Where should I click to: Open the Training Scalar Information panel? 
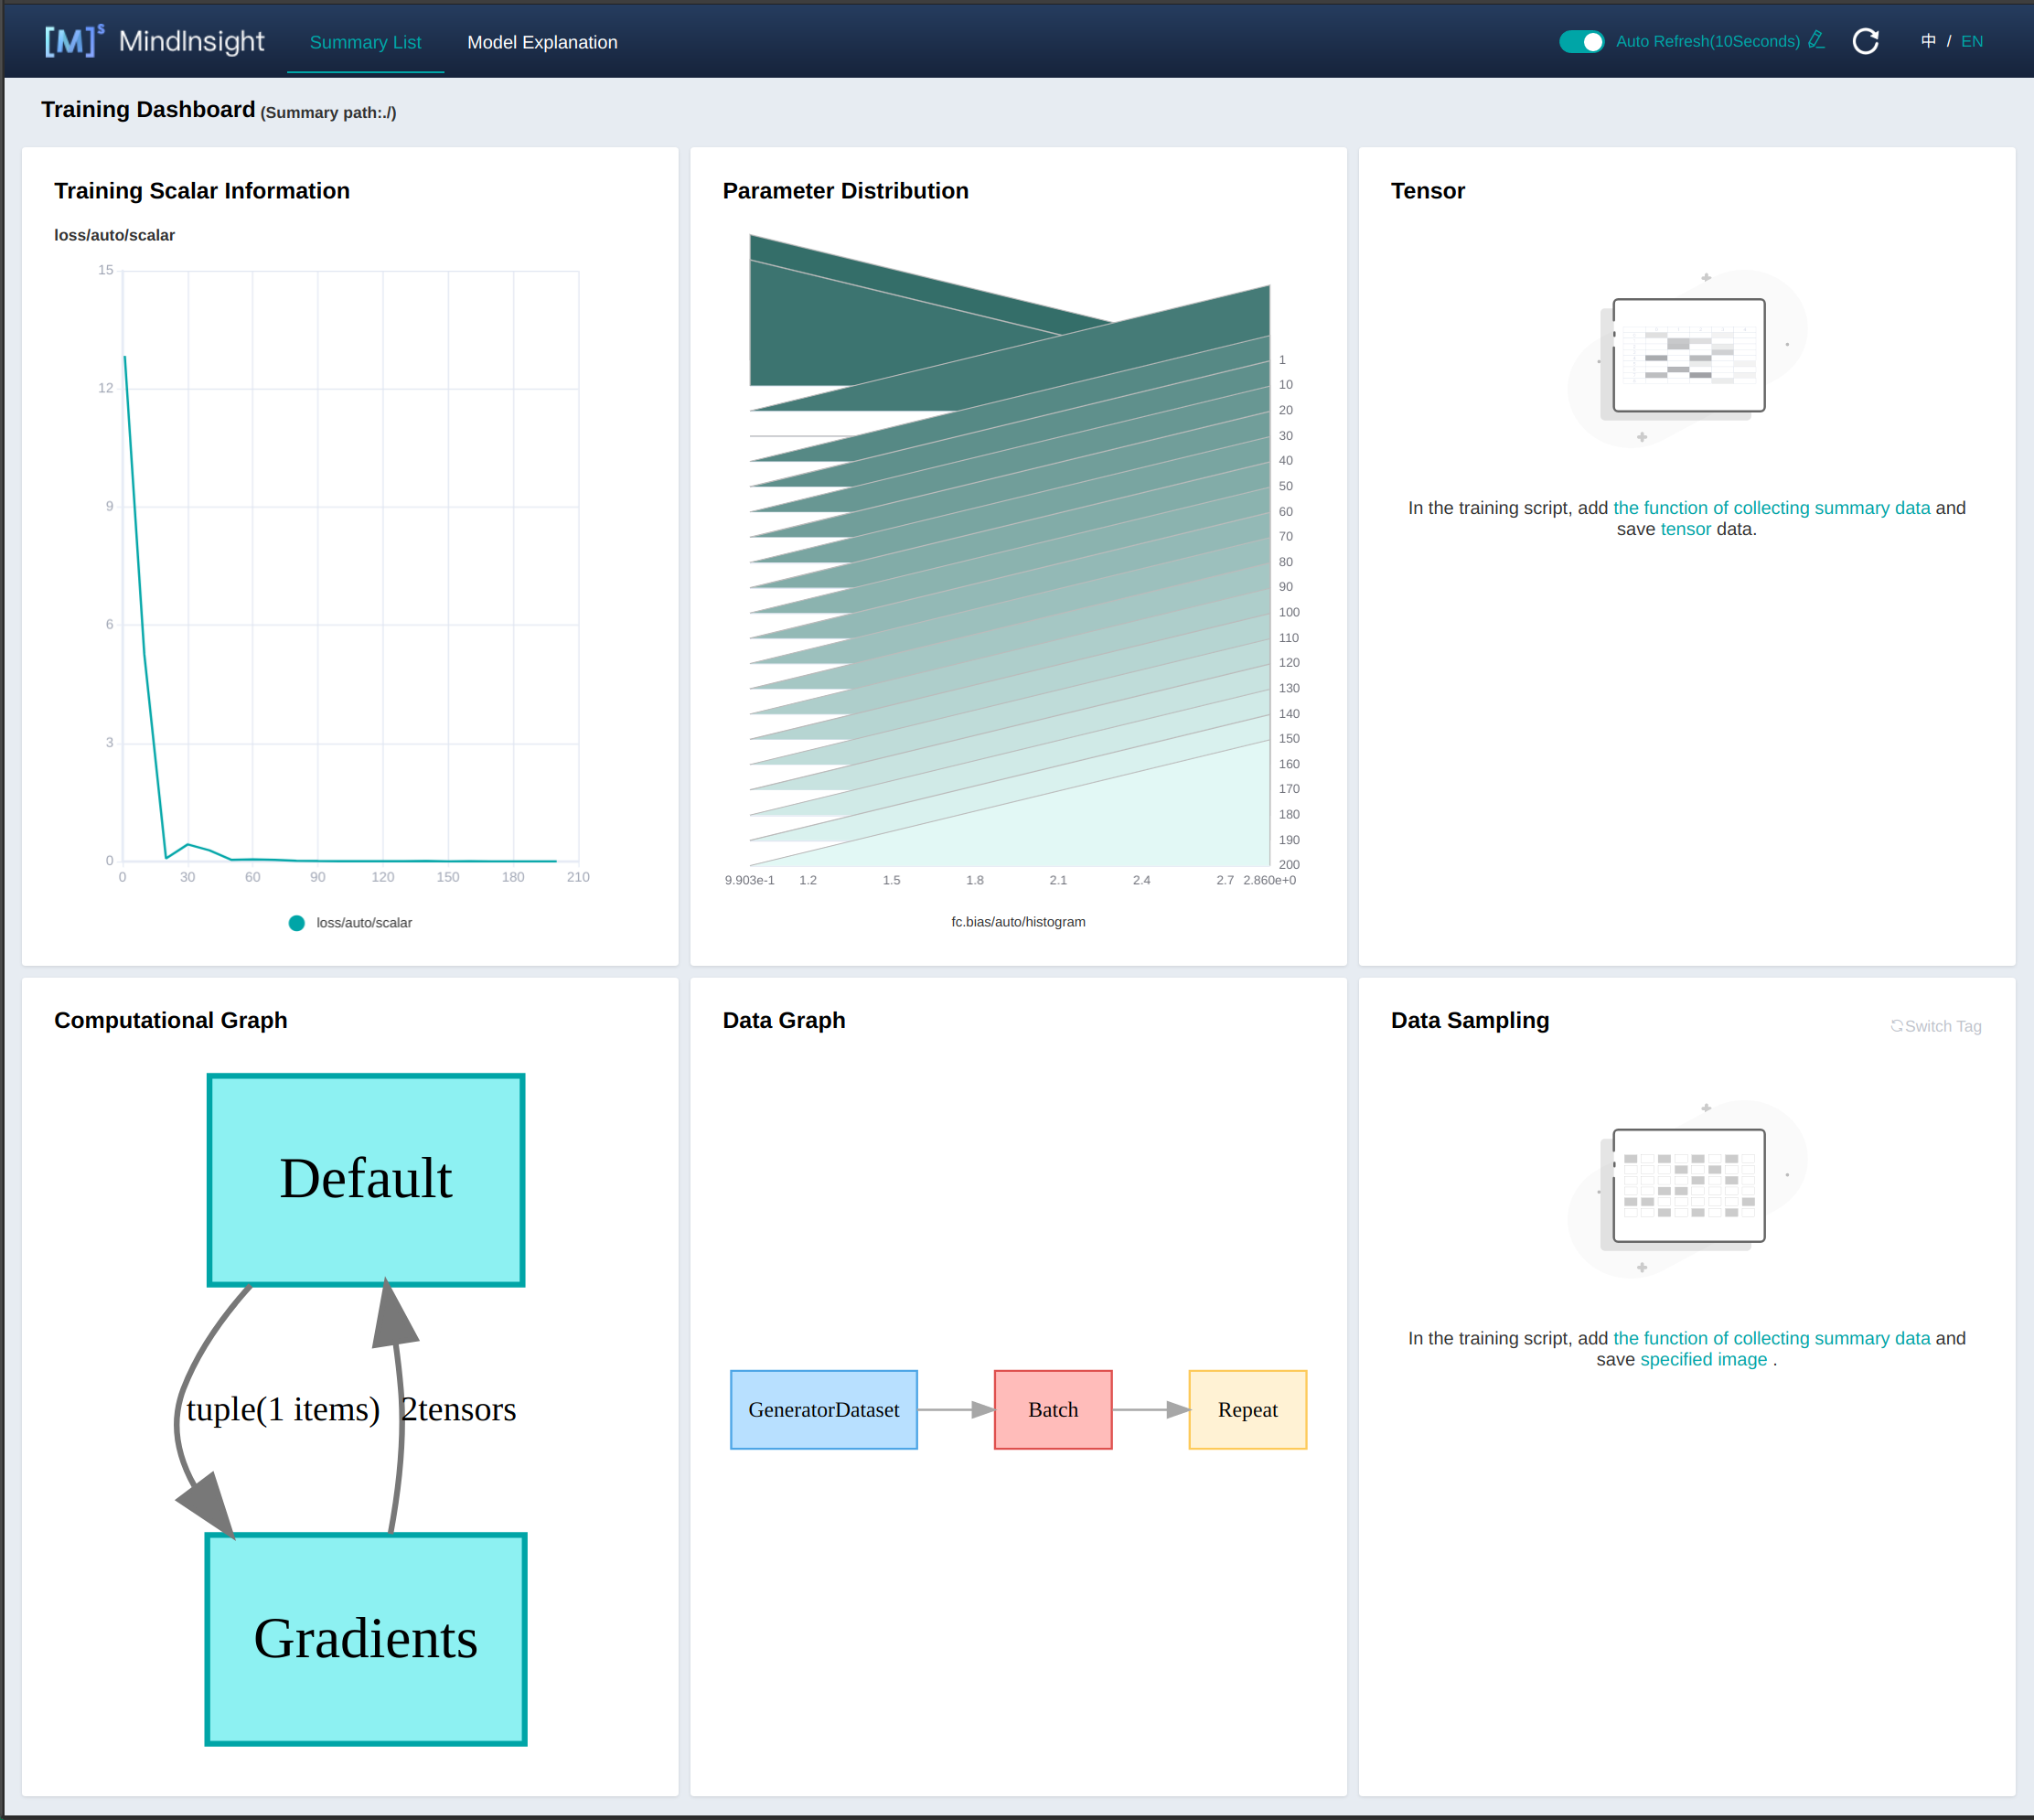[x=202, y=191]
